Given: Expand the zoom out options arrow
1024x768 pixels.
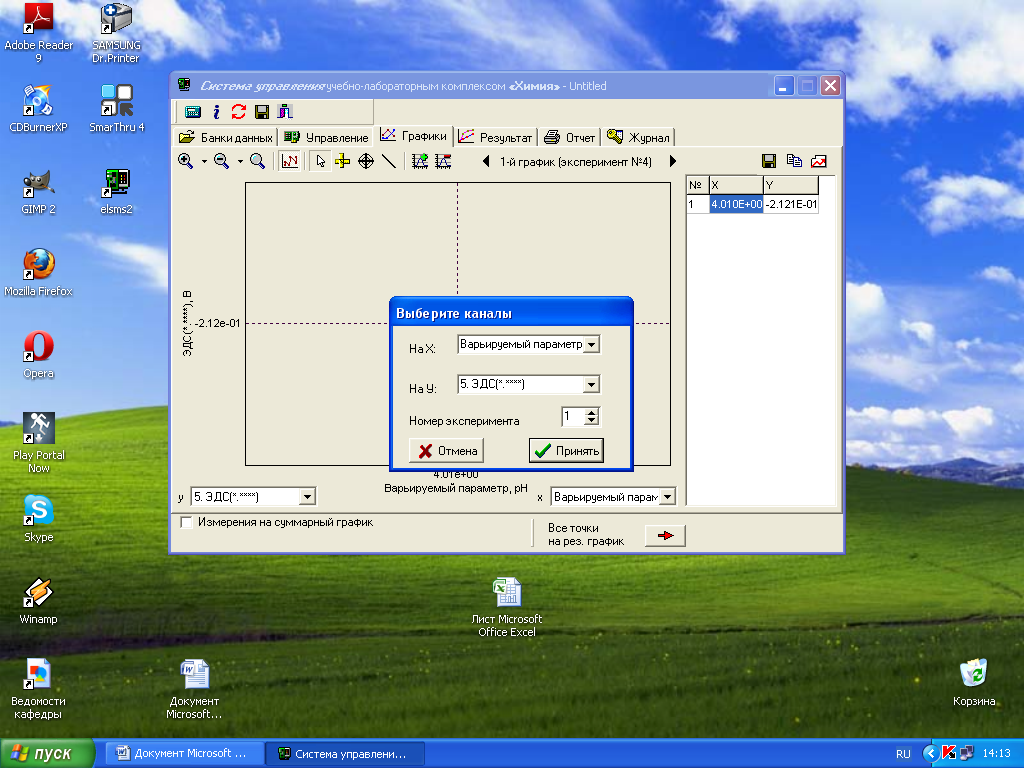Looking at the screenshot, I should (x=240, y=161).
